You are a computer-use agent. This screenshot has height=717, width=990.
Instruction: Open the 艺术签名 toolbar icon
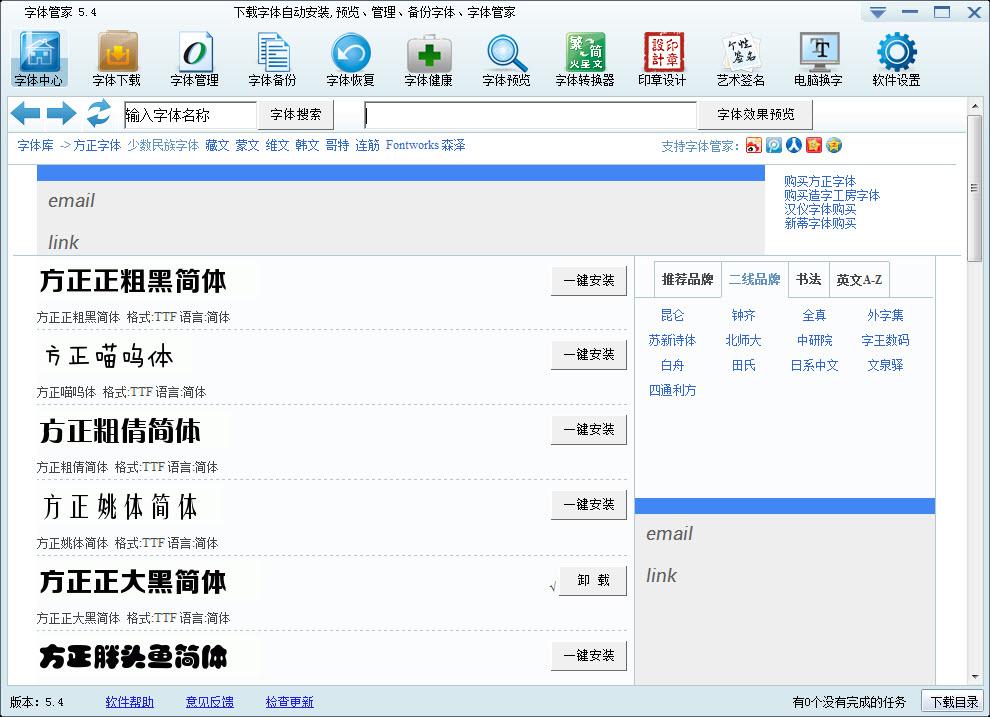(741, 59)
